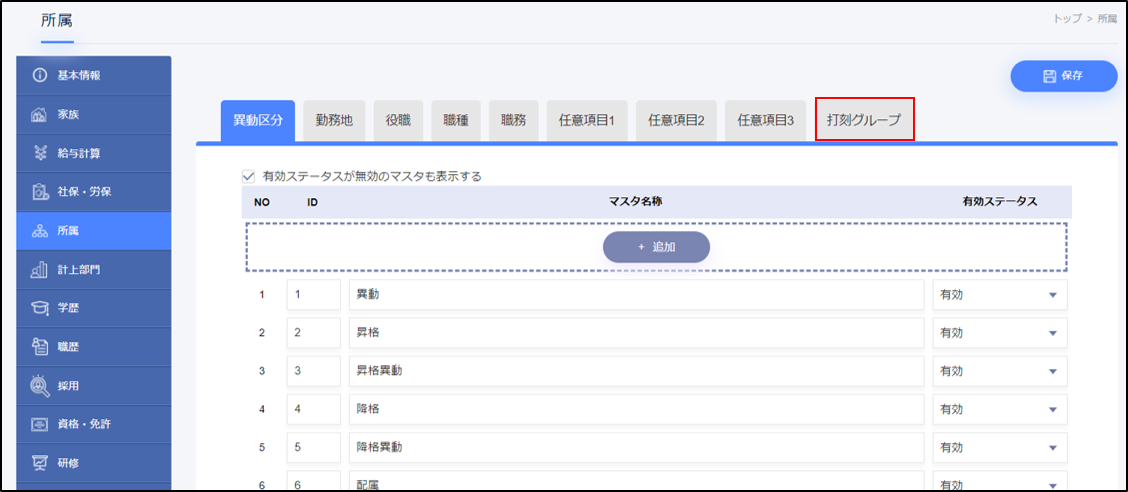
Task: Click the トップ breadcrumb link
Action: [1068, 19]
